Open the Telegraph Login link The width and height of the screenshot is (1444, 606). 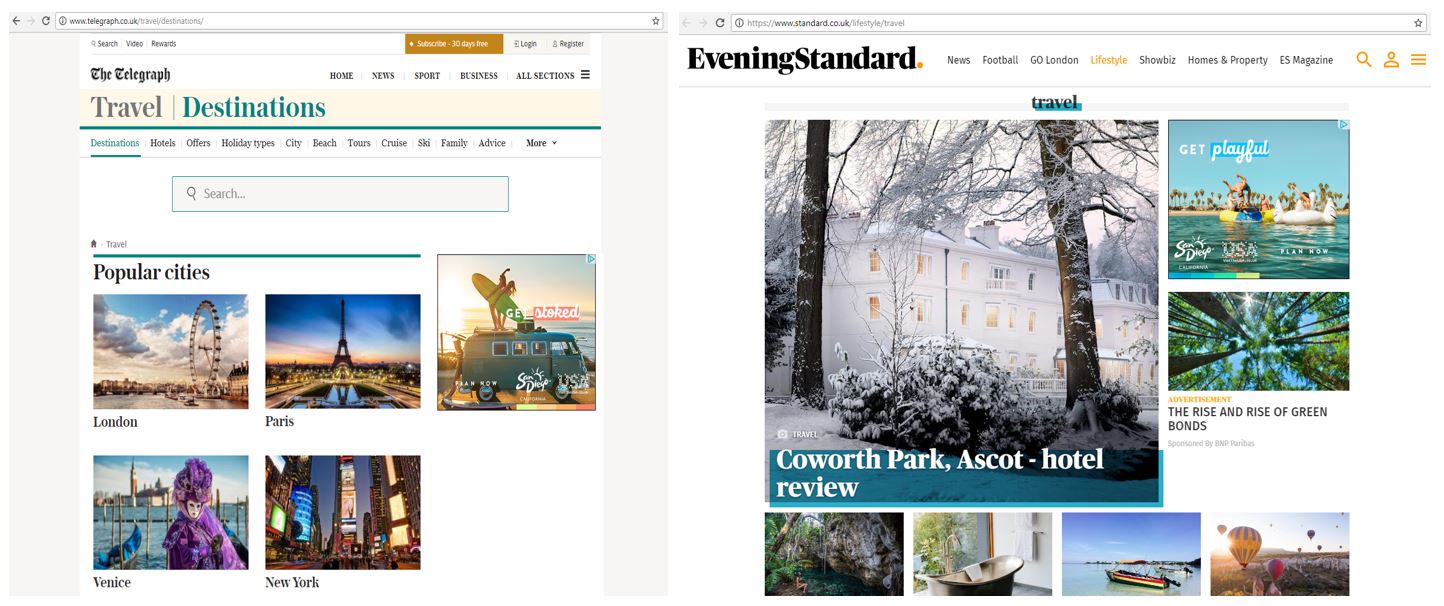525,44
